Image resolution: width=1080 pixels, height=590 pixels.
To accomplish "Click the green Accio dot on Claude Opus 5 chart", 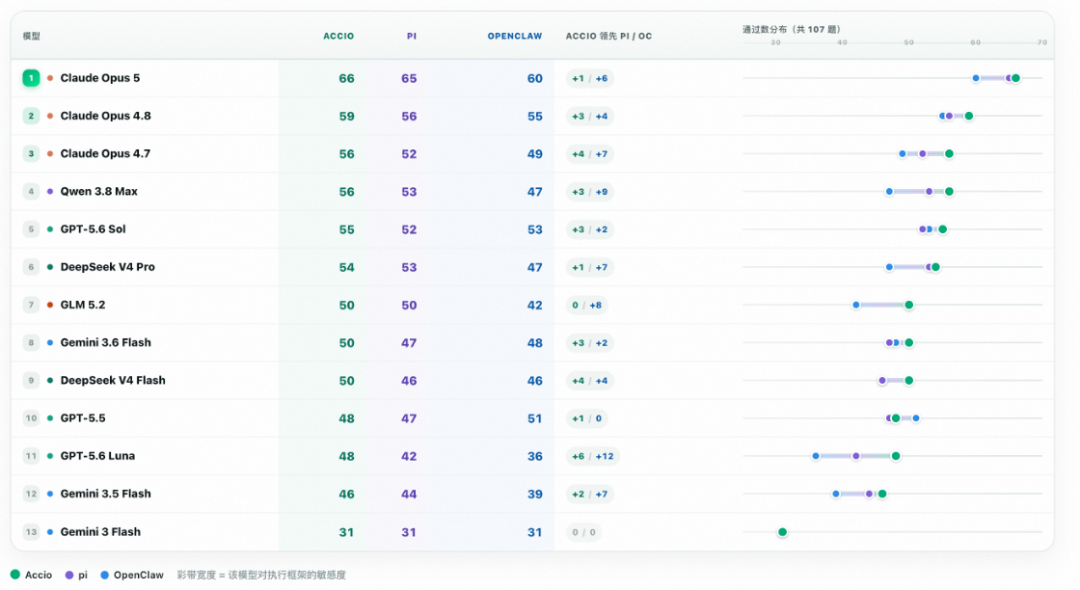I will pyautogui.click(x=1016, y=78).
